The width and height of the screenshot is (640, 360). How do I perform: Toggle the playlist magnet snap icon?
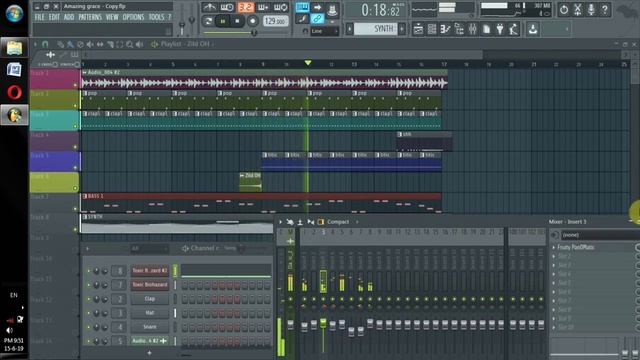pyautogui.click(x=45, y=44)
